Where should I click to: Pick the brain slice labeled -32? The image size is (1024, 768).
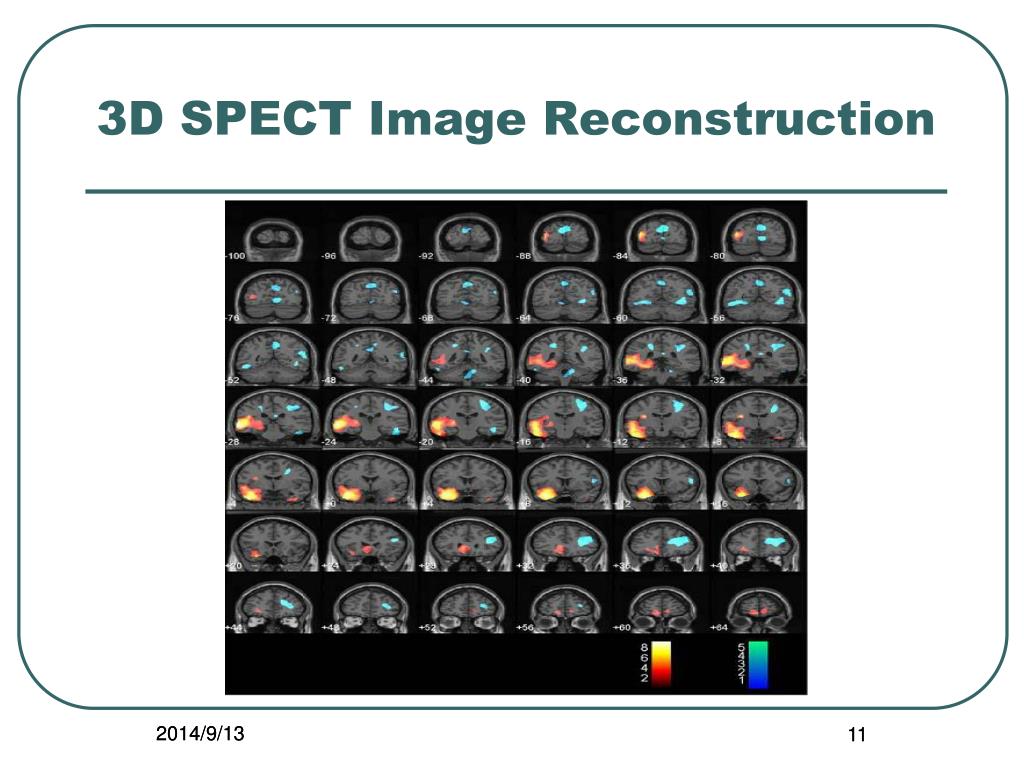tap(758, 356)
